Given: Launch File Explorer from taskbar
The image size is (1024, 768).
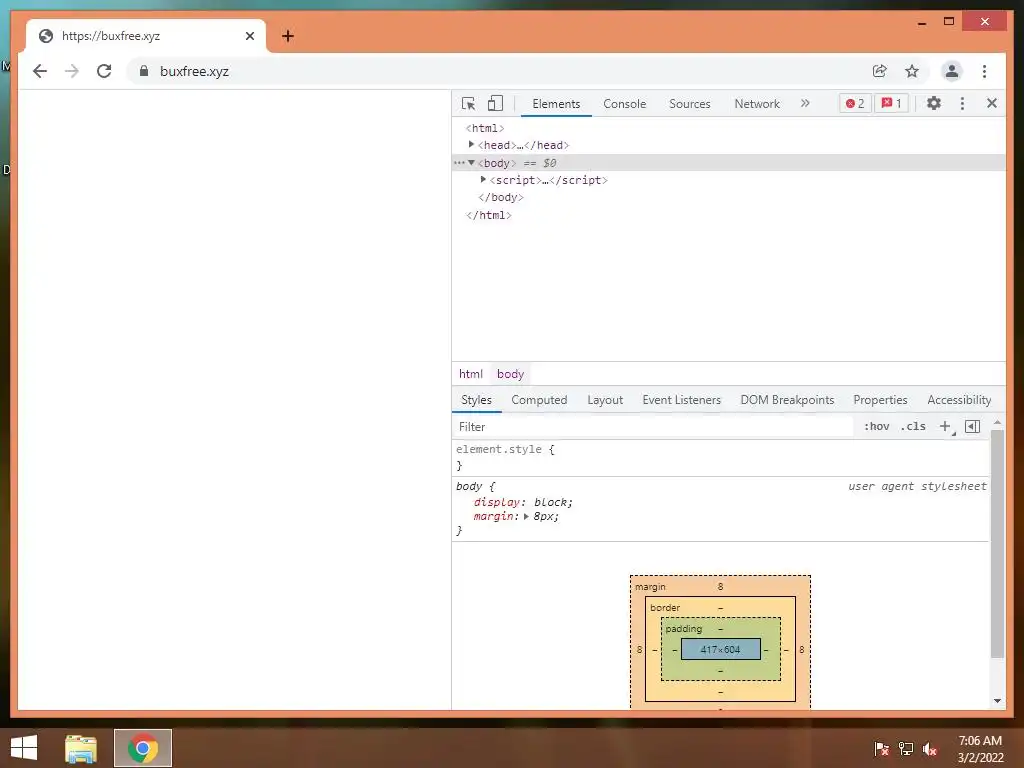Looking at the screenshot, I should [x=81, y=748].
